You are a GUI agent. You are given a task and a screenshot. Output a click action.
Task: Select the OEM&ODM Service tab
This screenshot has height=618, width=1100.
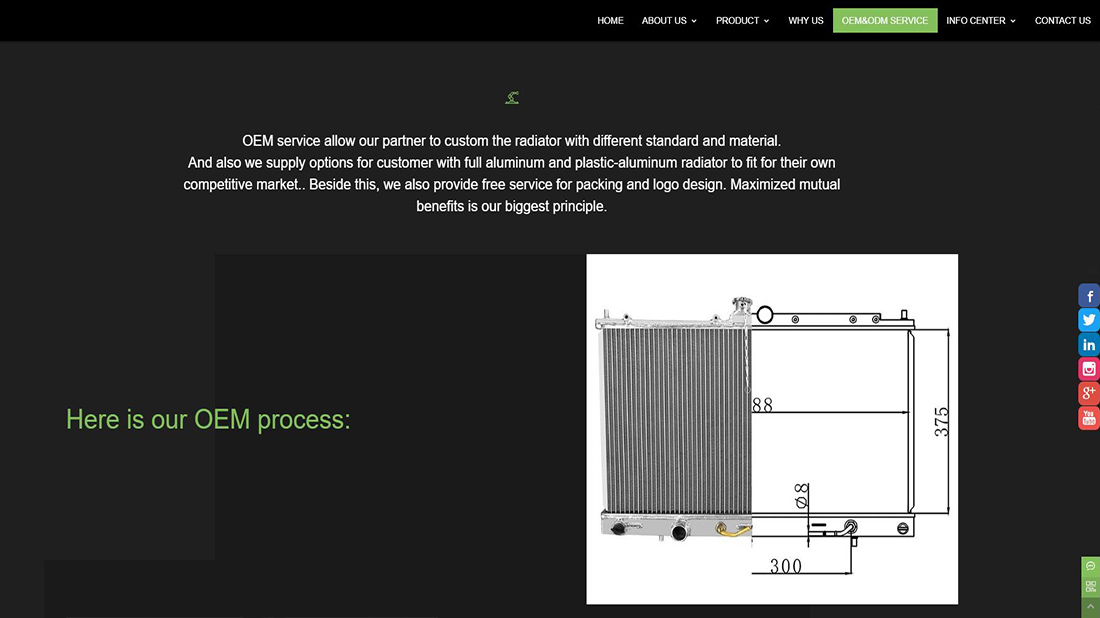click(x=885, y=21)
